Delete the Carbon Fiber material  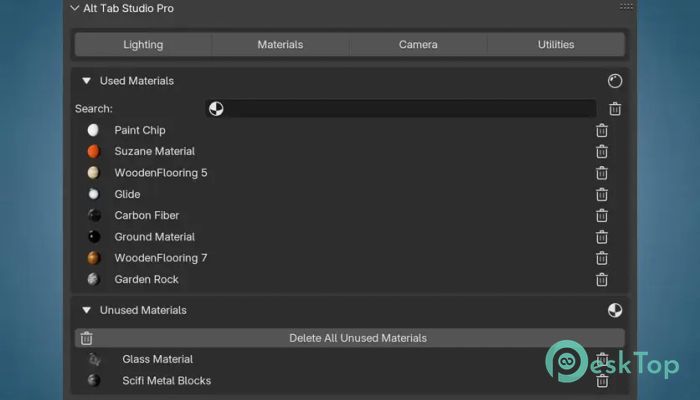tap(602, 215)
